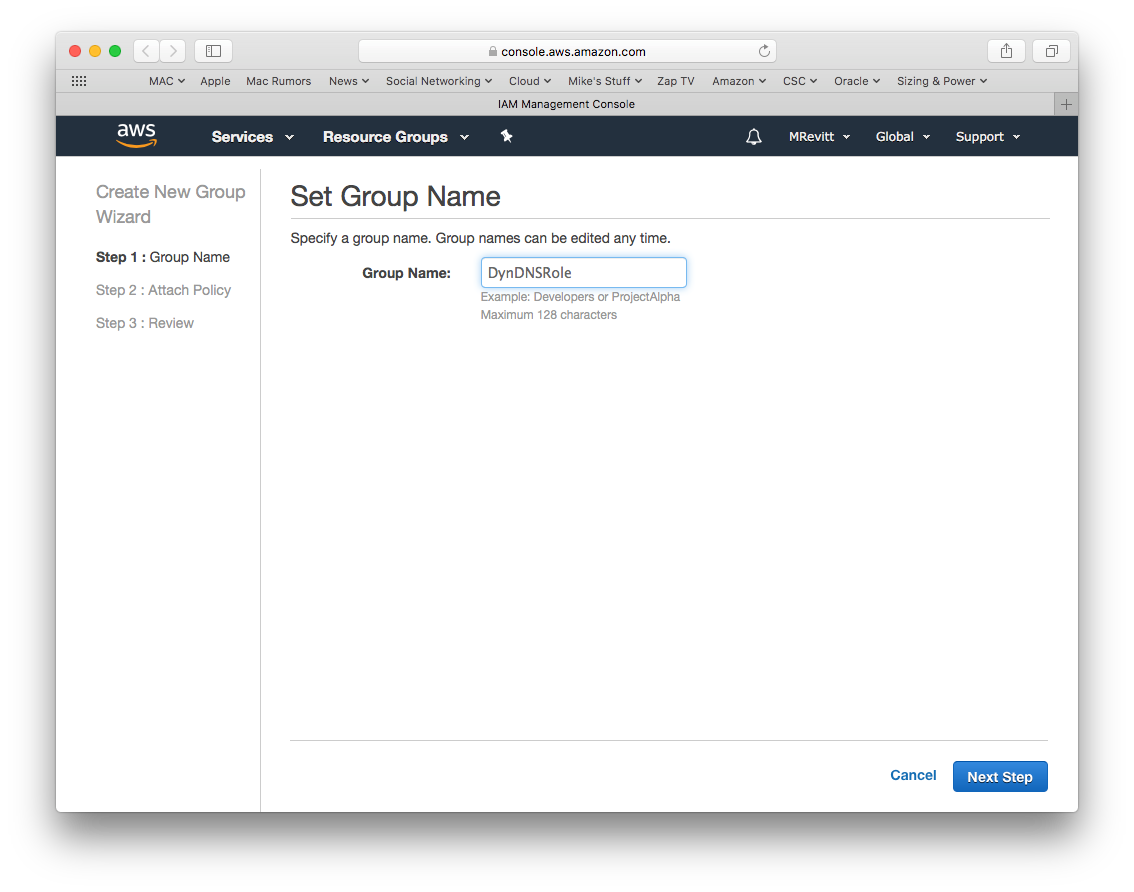Maximize window with green button

coord(115,51)
